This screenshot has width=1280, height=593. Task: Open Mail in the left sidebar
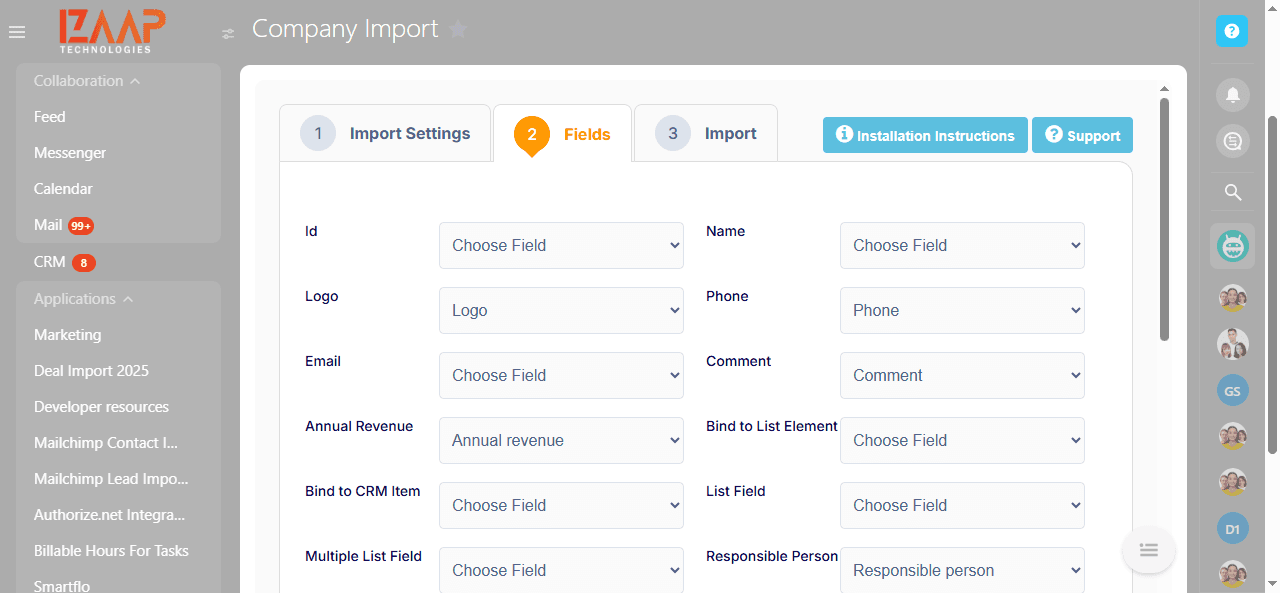[x=48, y=225]
